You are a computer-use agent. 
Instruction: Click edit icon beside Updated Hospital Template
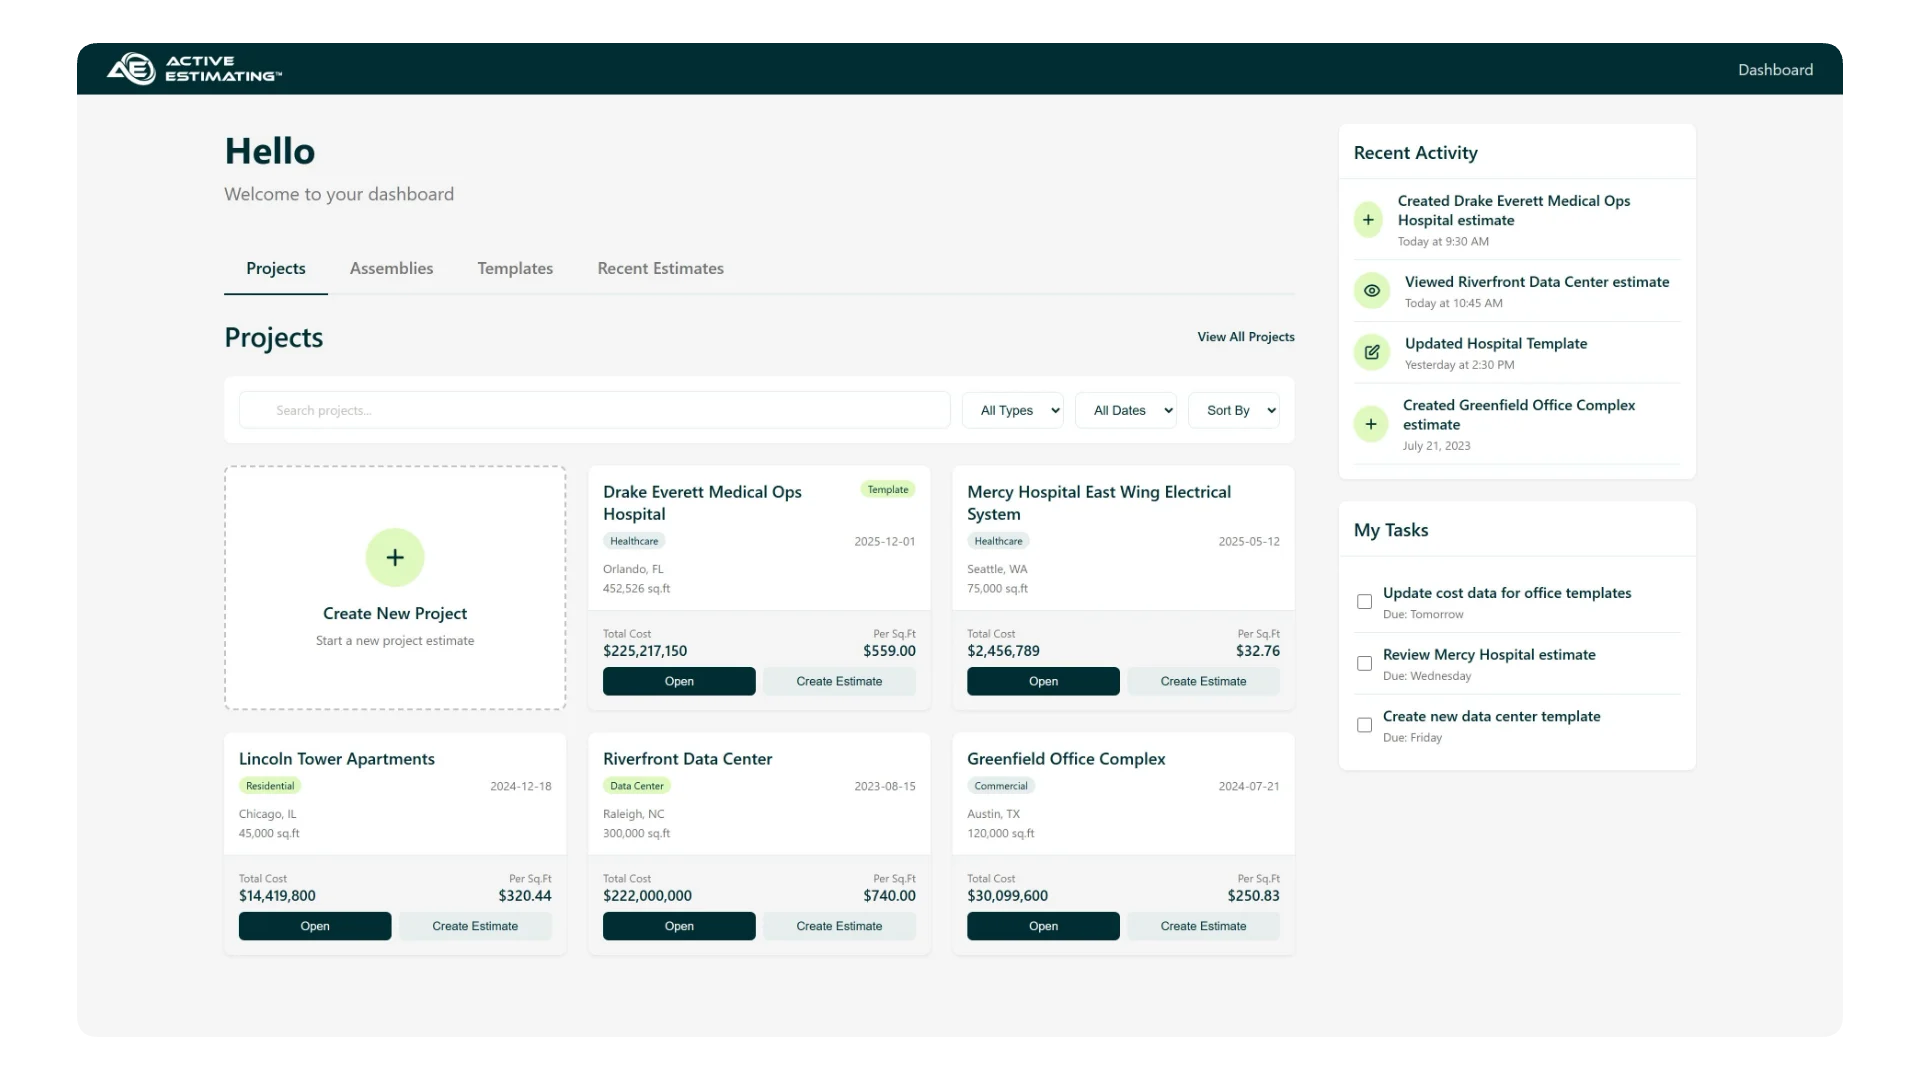pyautogui.click(x=1372, y=352)
